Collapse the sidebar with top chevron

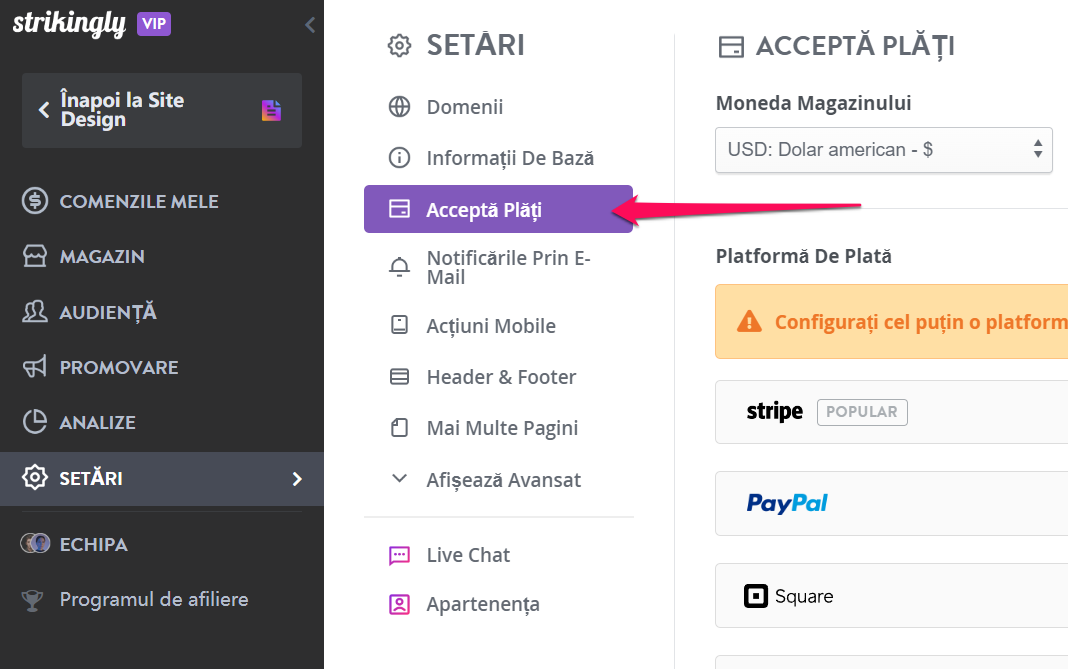(310, 25)
